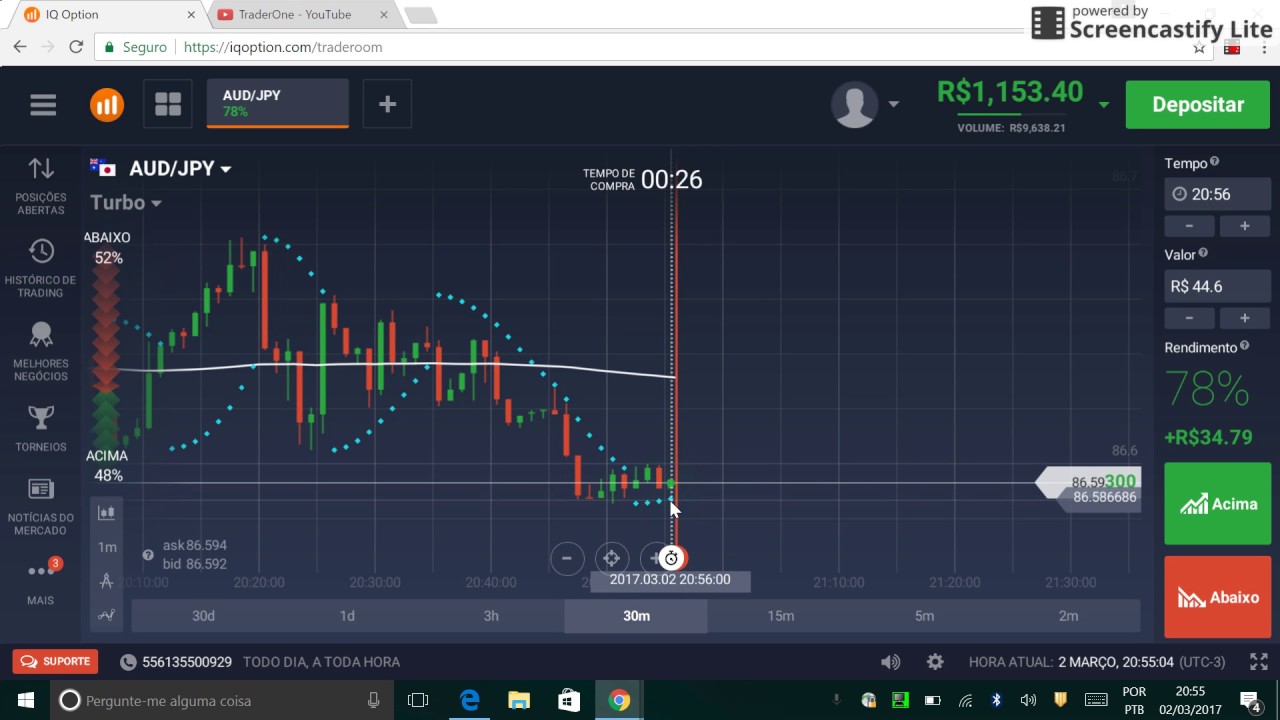Reload the page in Chrome
The width and height of the screenshot is (1280, 720).
(76, 47)
